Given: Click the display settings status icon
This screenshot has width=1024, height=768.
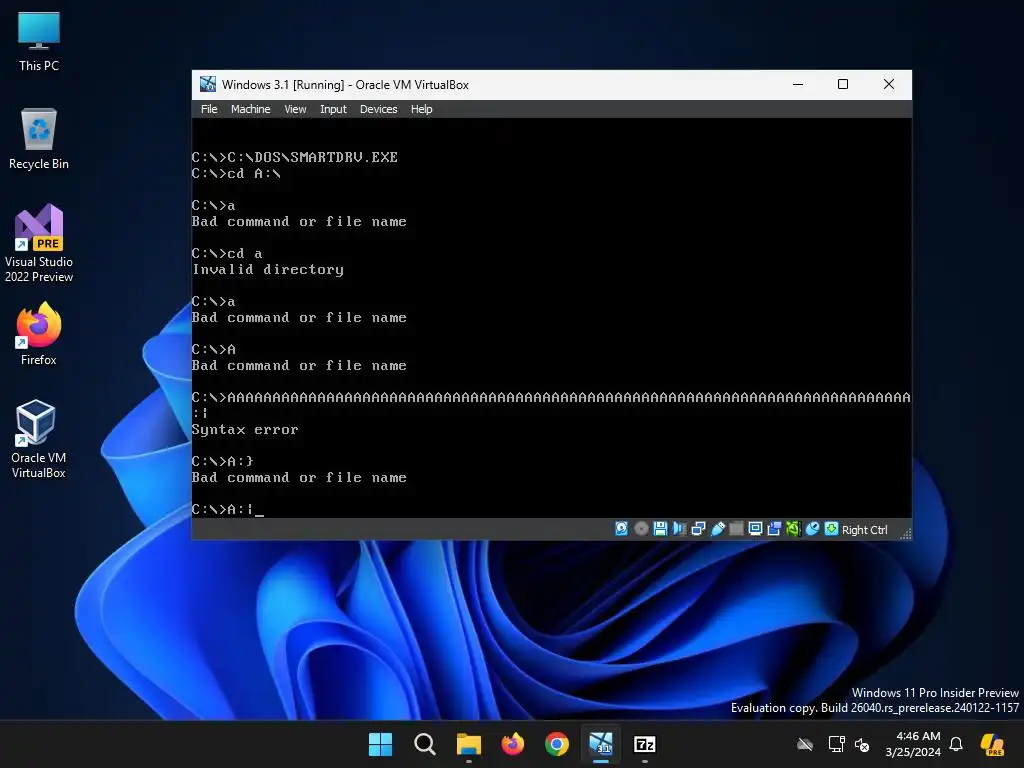Looking at the screenshot, I should [x=755, y=529].
